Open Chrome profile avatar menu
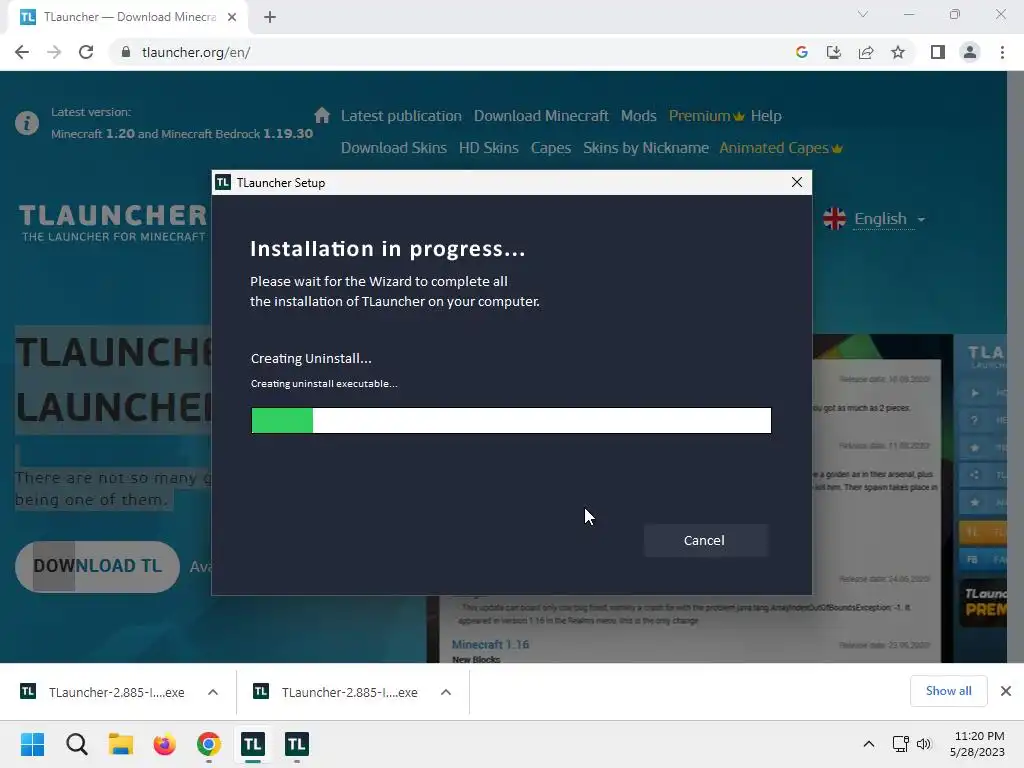Image resolution: width=1024 pixels, height=768 pixels. tap(970, 52)
